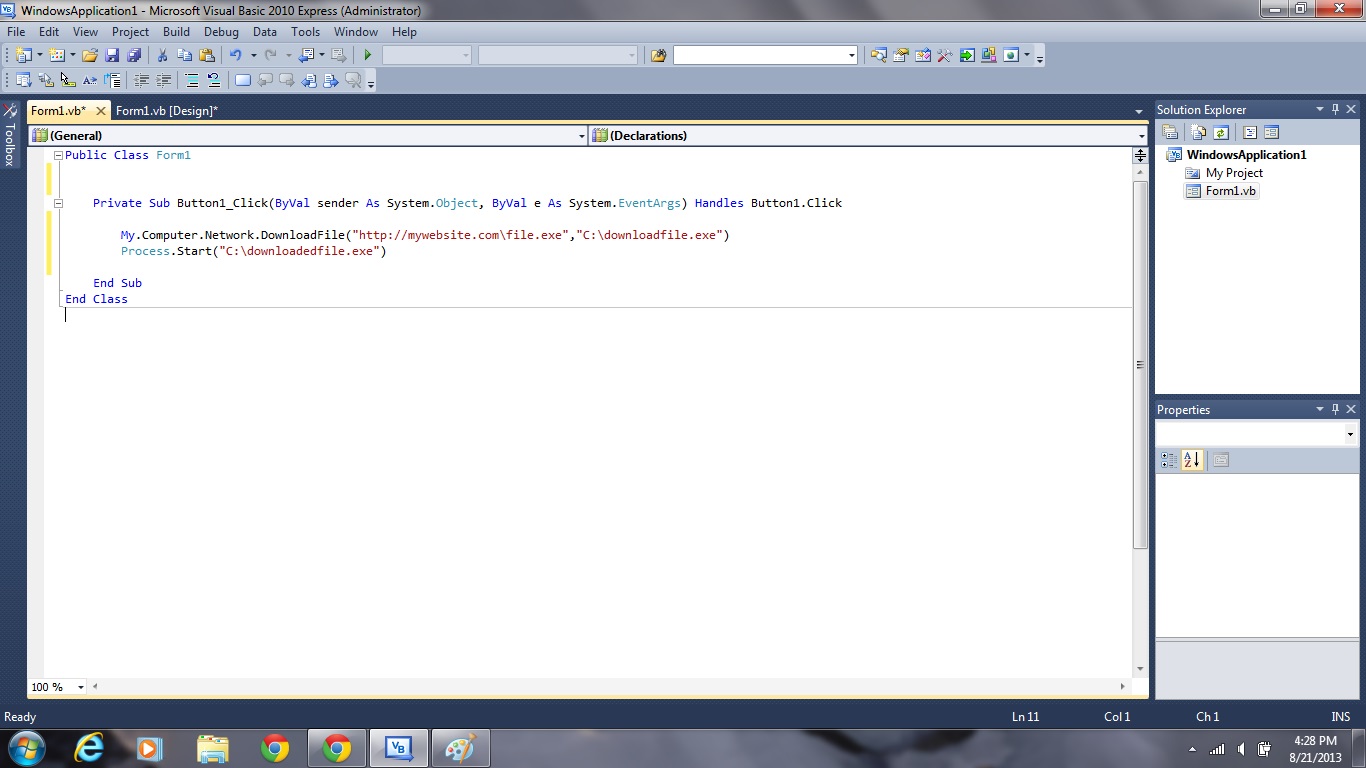Undo the last edit with Undo icon
Screen dimensions: 1366x768
pos(236,56)
